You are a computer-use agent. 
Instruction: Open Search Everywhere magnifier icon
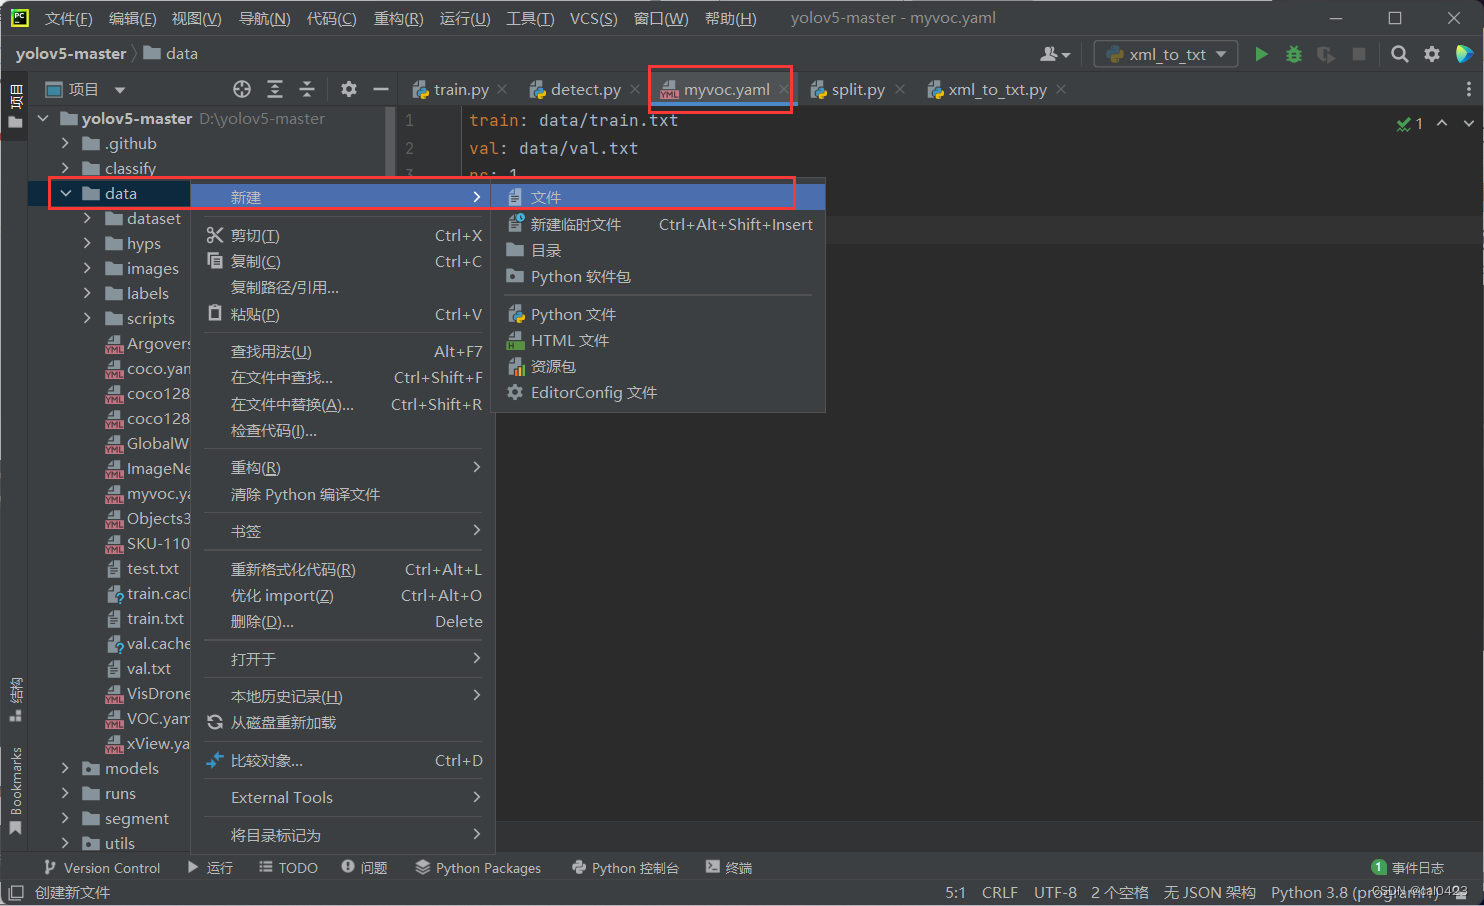pos(1400,54)
